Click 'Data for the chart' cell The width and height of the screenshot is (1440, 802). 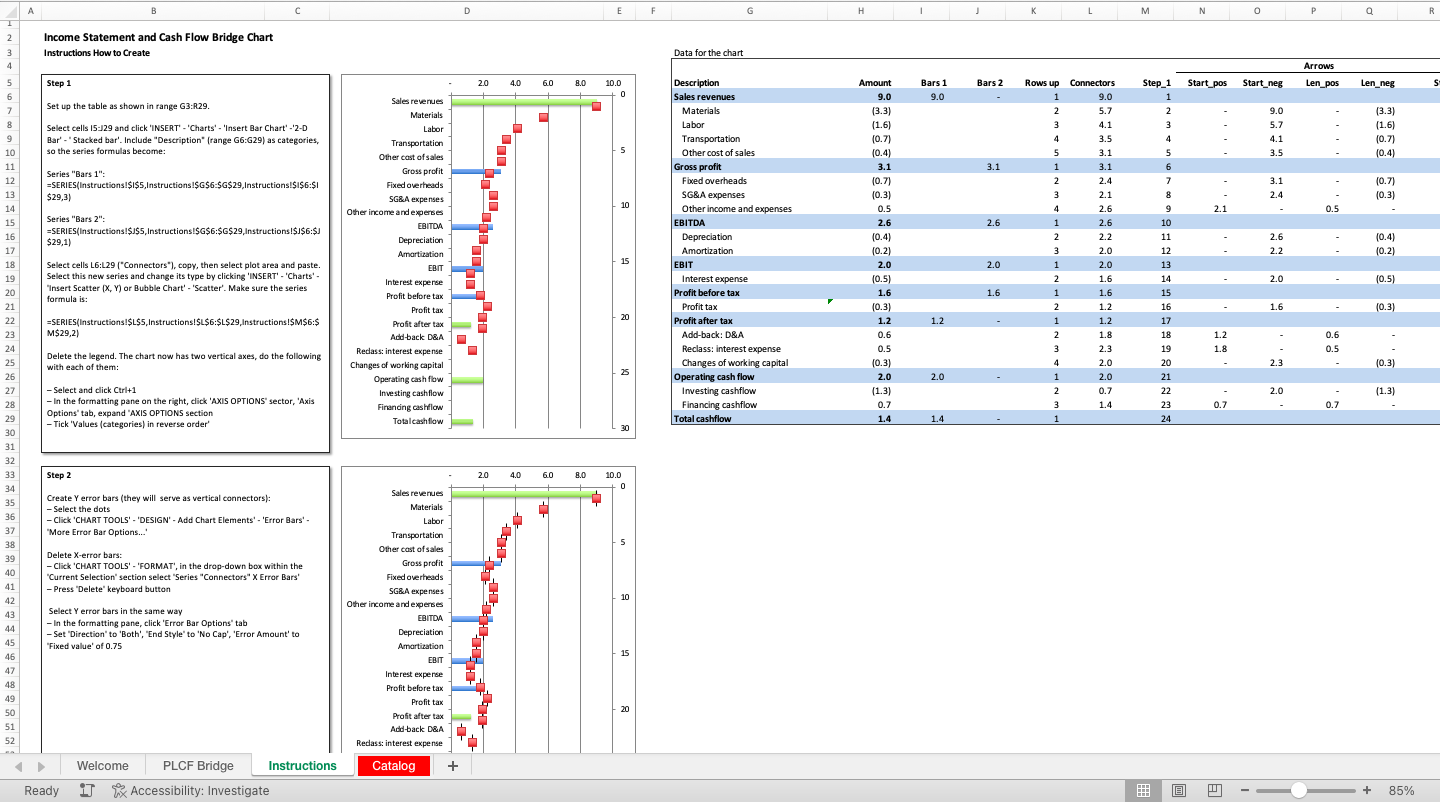(709, 53)
